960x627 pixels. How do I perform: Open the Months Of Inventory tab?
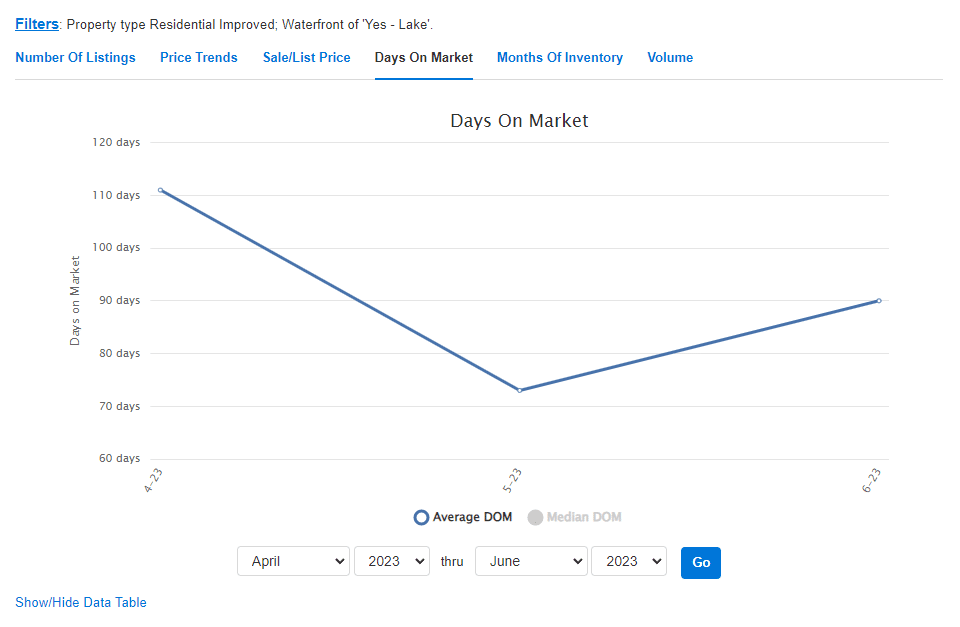560,58
